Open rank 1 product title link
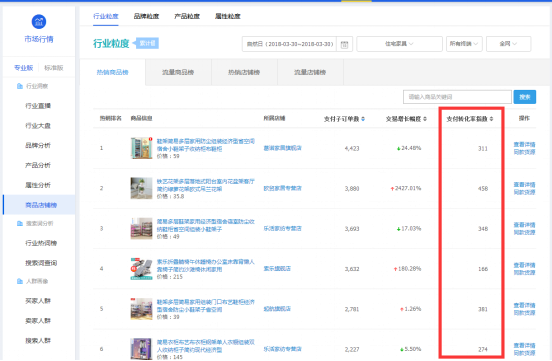 click(x=206, y=145)
